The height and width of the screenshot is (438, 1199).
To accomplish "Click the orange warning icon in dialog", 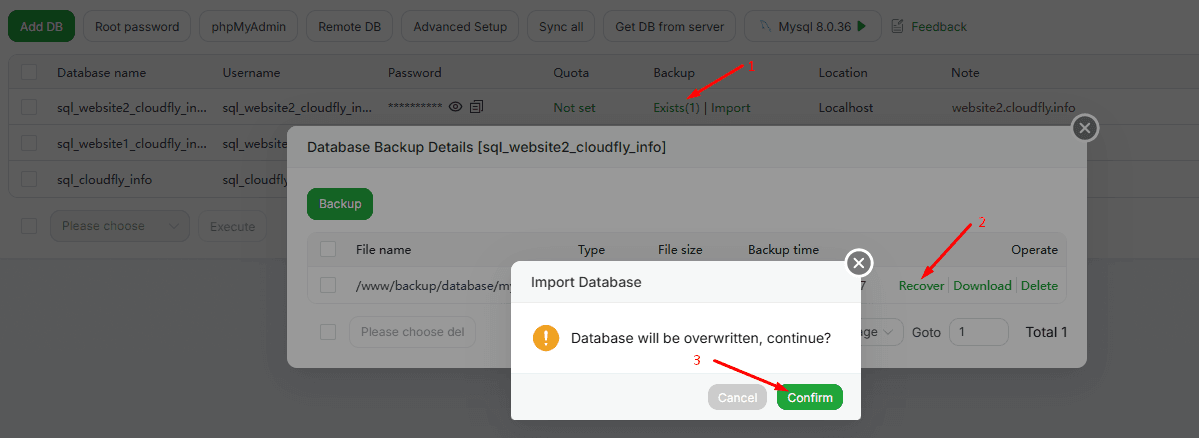I will (545, 338).
